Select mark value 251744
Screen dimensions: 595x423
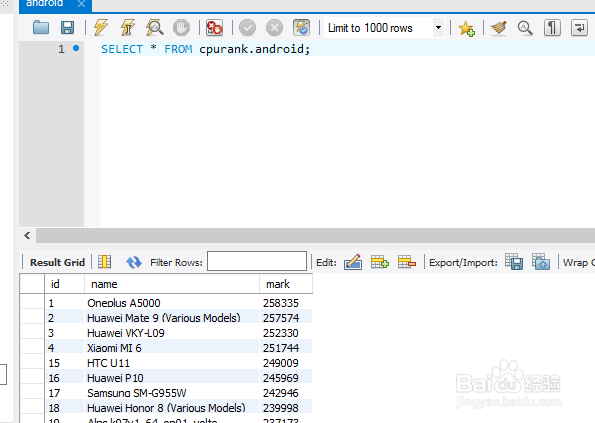[x=286, y=348]
